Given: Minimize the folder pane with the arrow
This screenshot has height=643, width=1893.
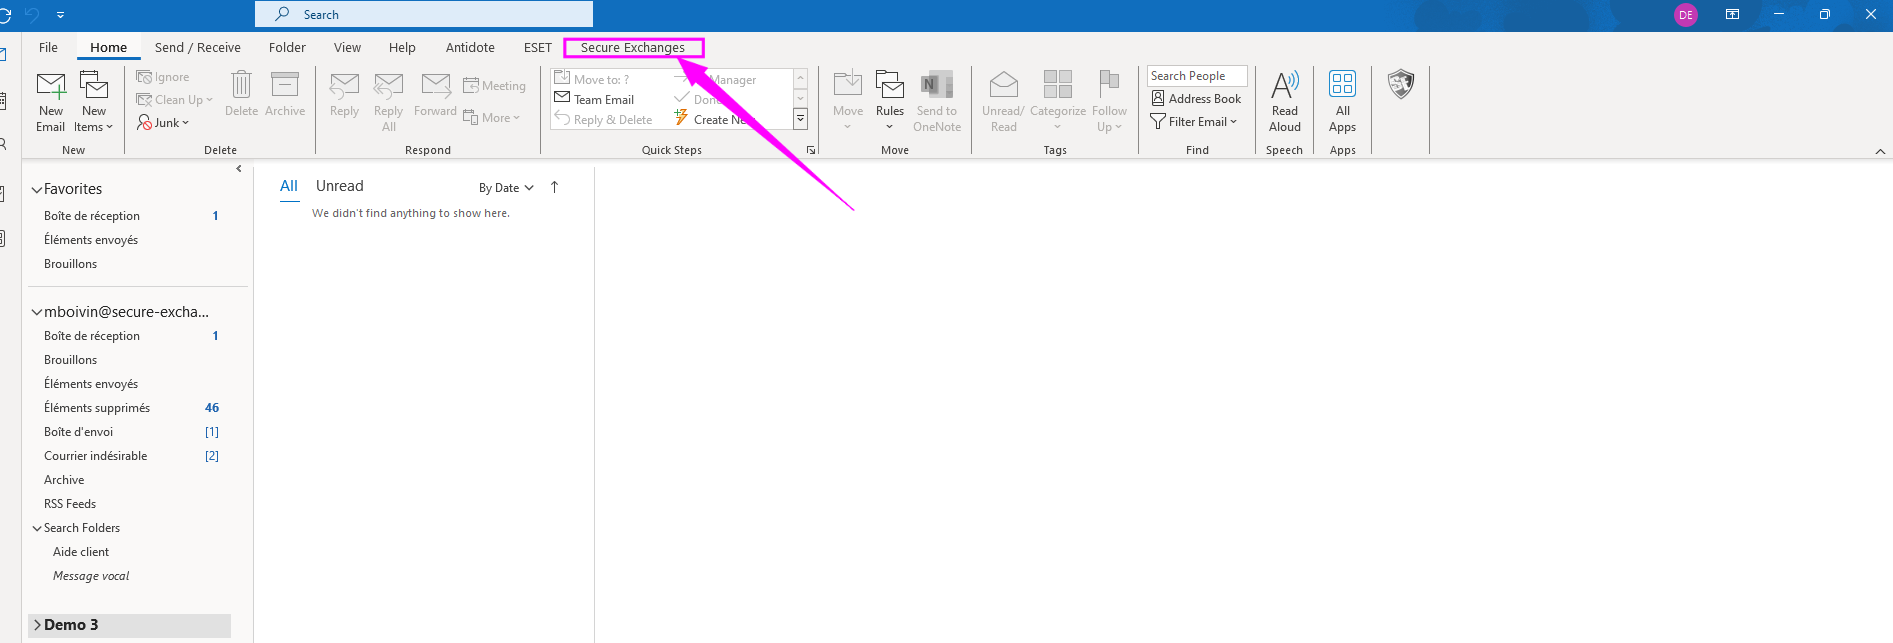Looking at the screenshot, I should coord(238,169).
